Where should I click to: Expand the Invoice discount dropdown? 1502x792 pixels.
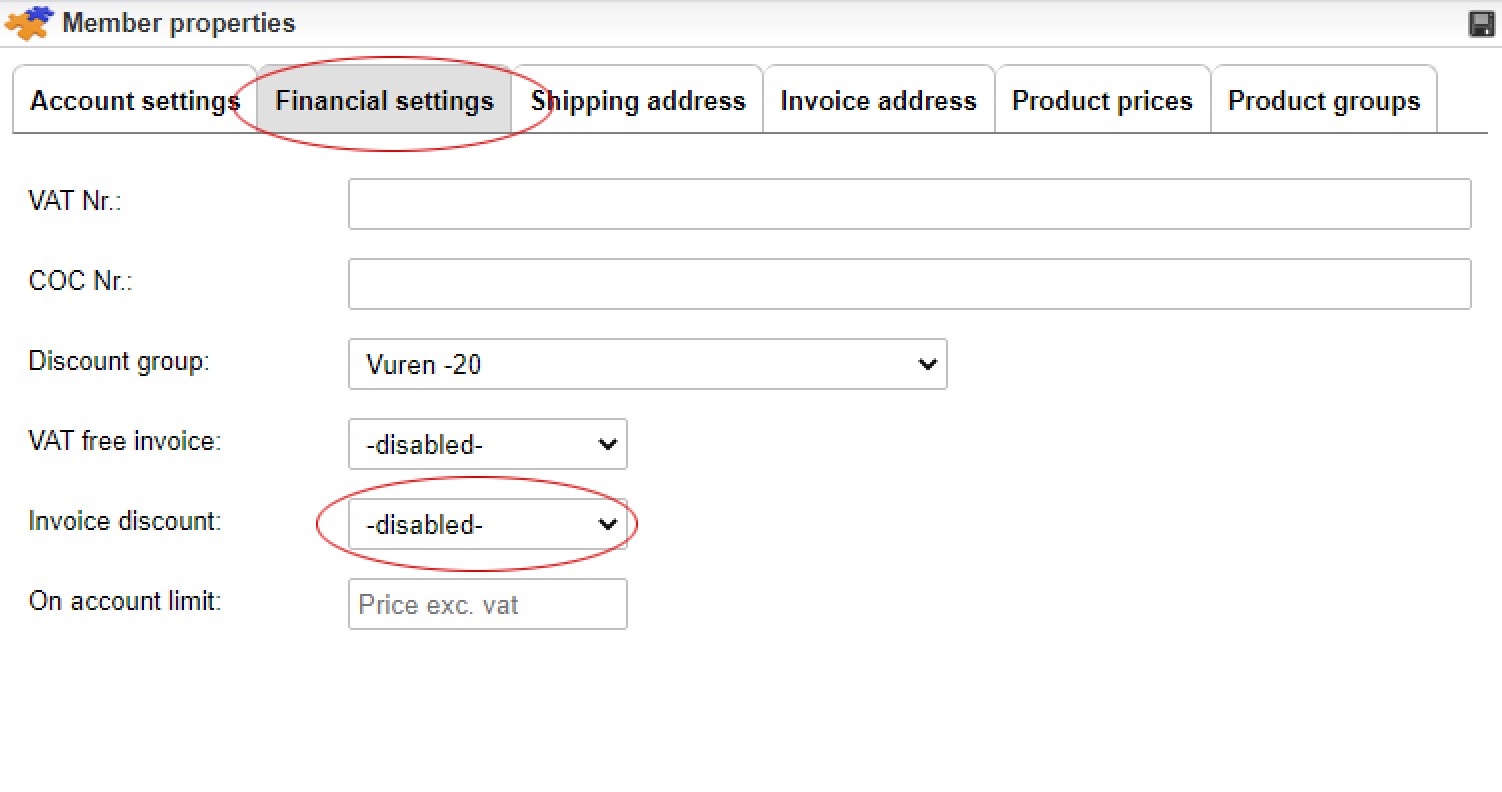(487, 524)
